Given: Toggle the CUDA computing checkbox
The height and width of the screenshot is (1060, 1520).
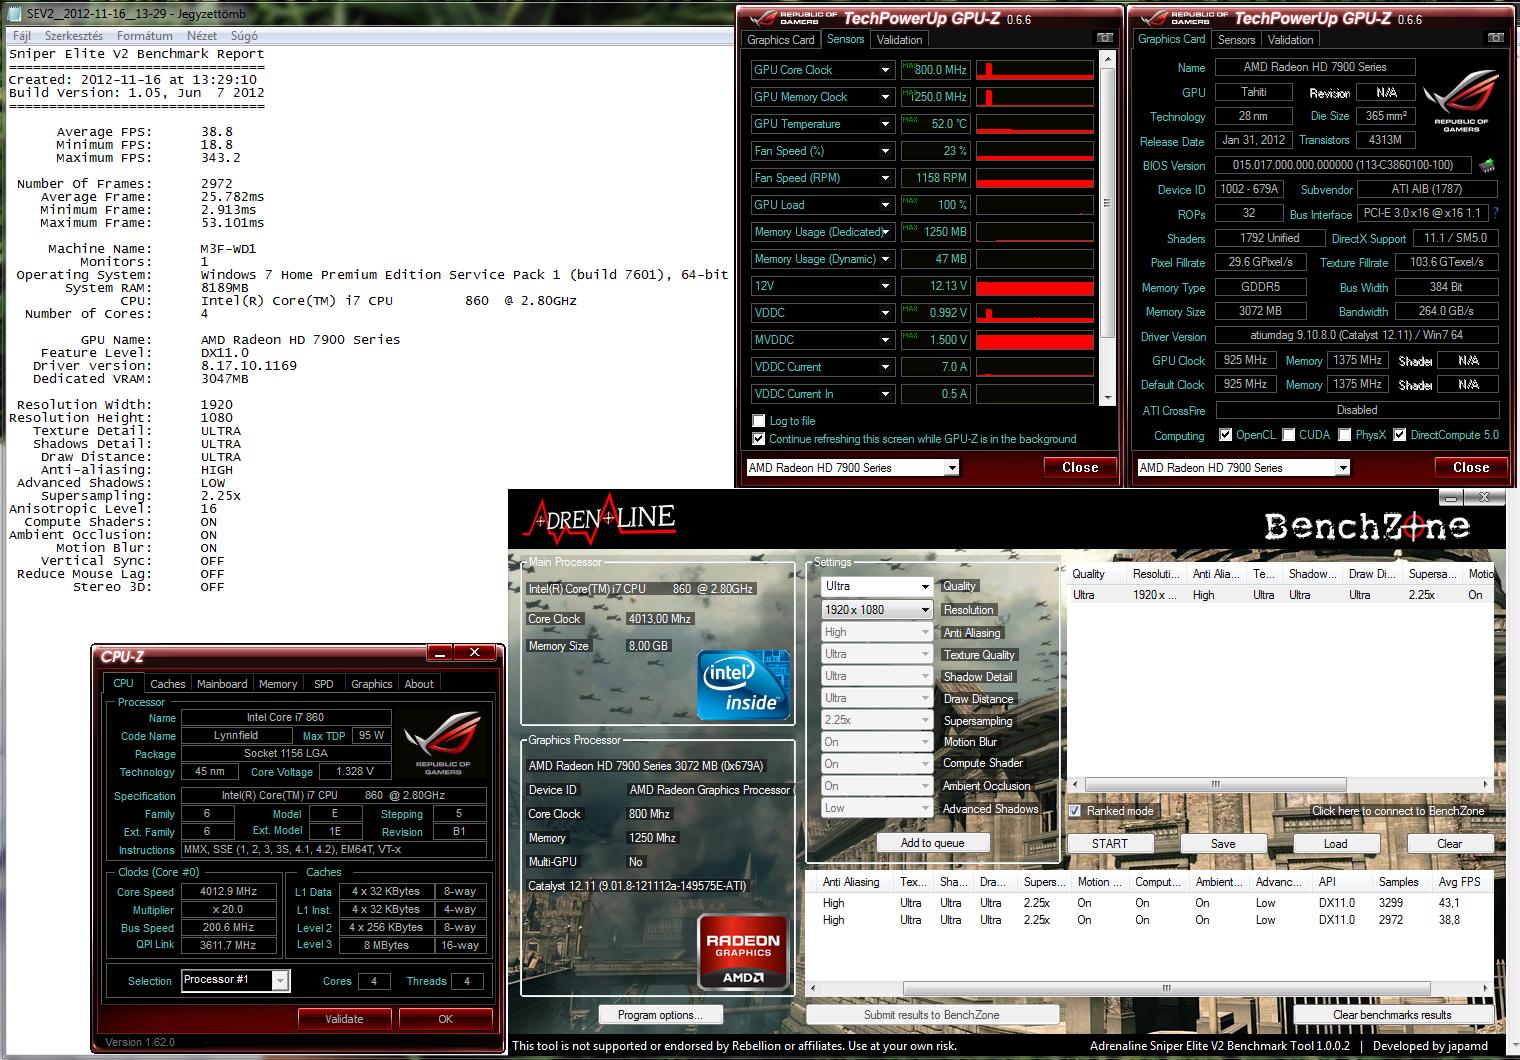Looking at the screenshot, I should click(x=1289, y=435).
